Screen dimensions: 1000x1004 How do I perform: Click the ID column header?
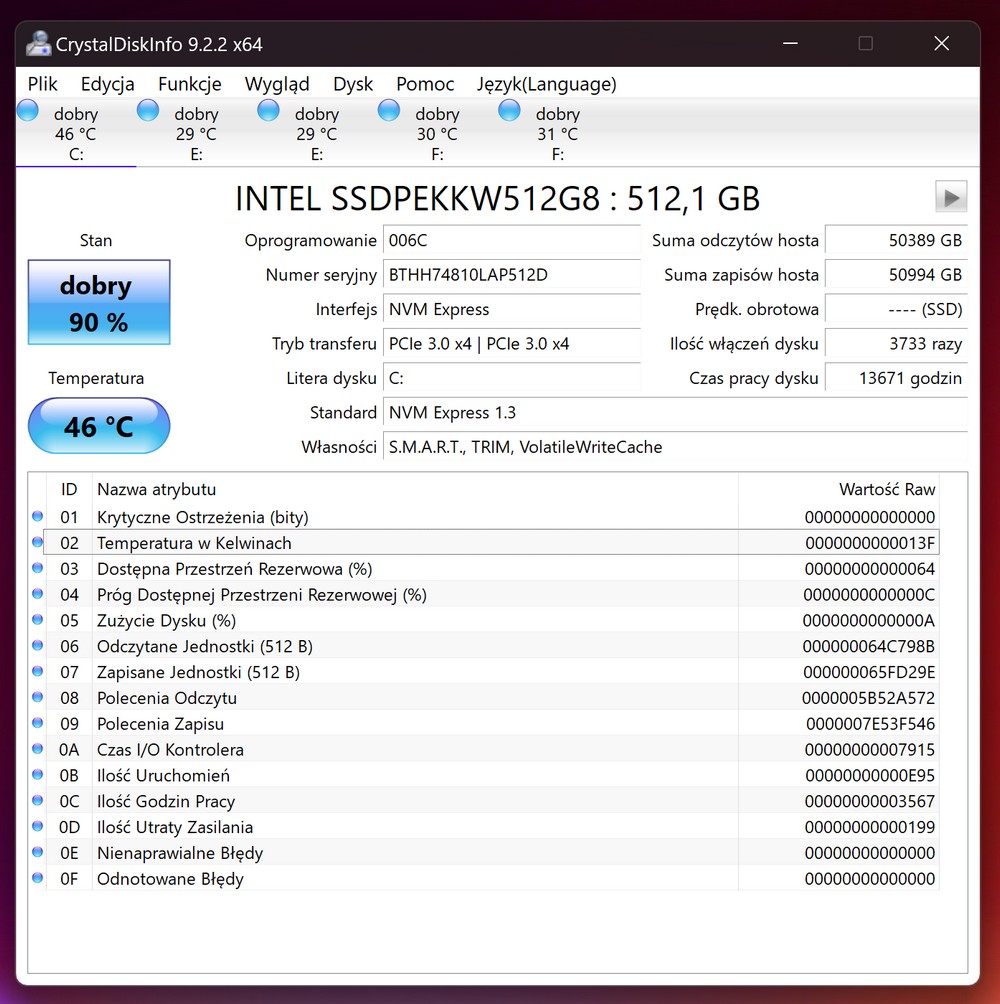69,489
